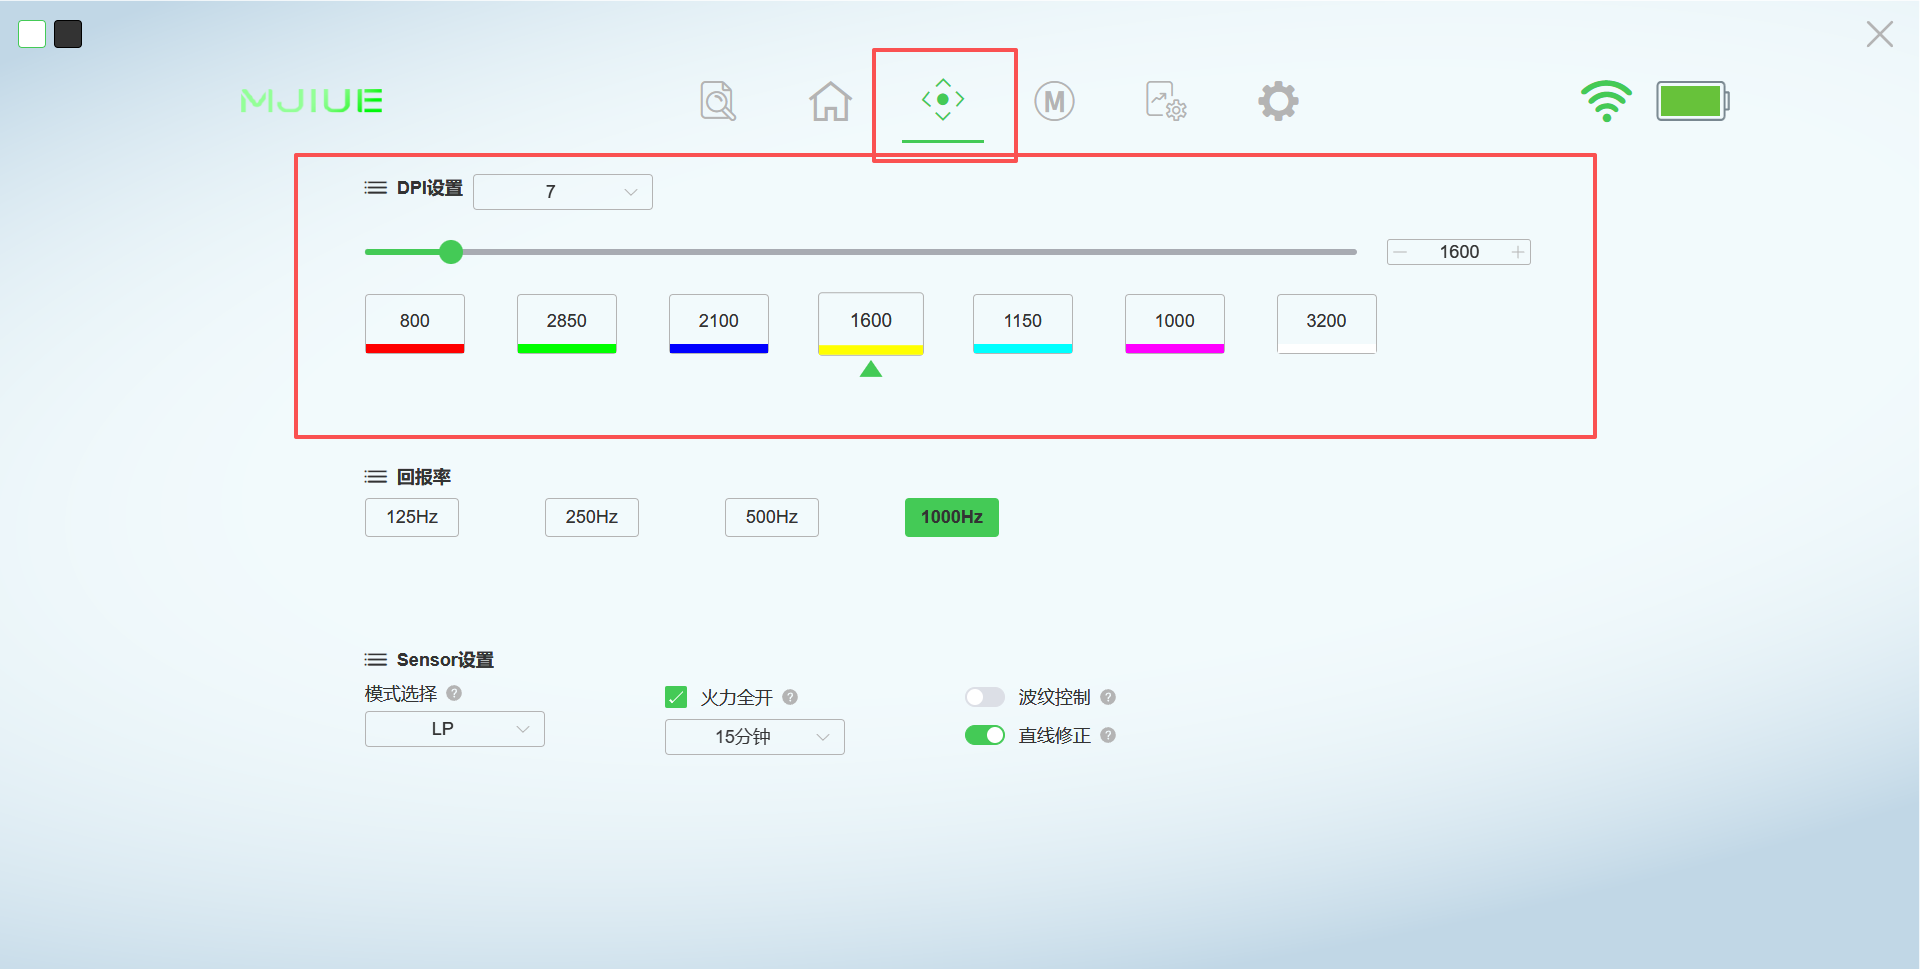Image resolution: width=1920 pixels, height=969 pixels.
Task: Click help icon next to 模式选择
Action: (454, 693)
